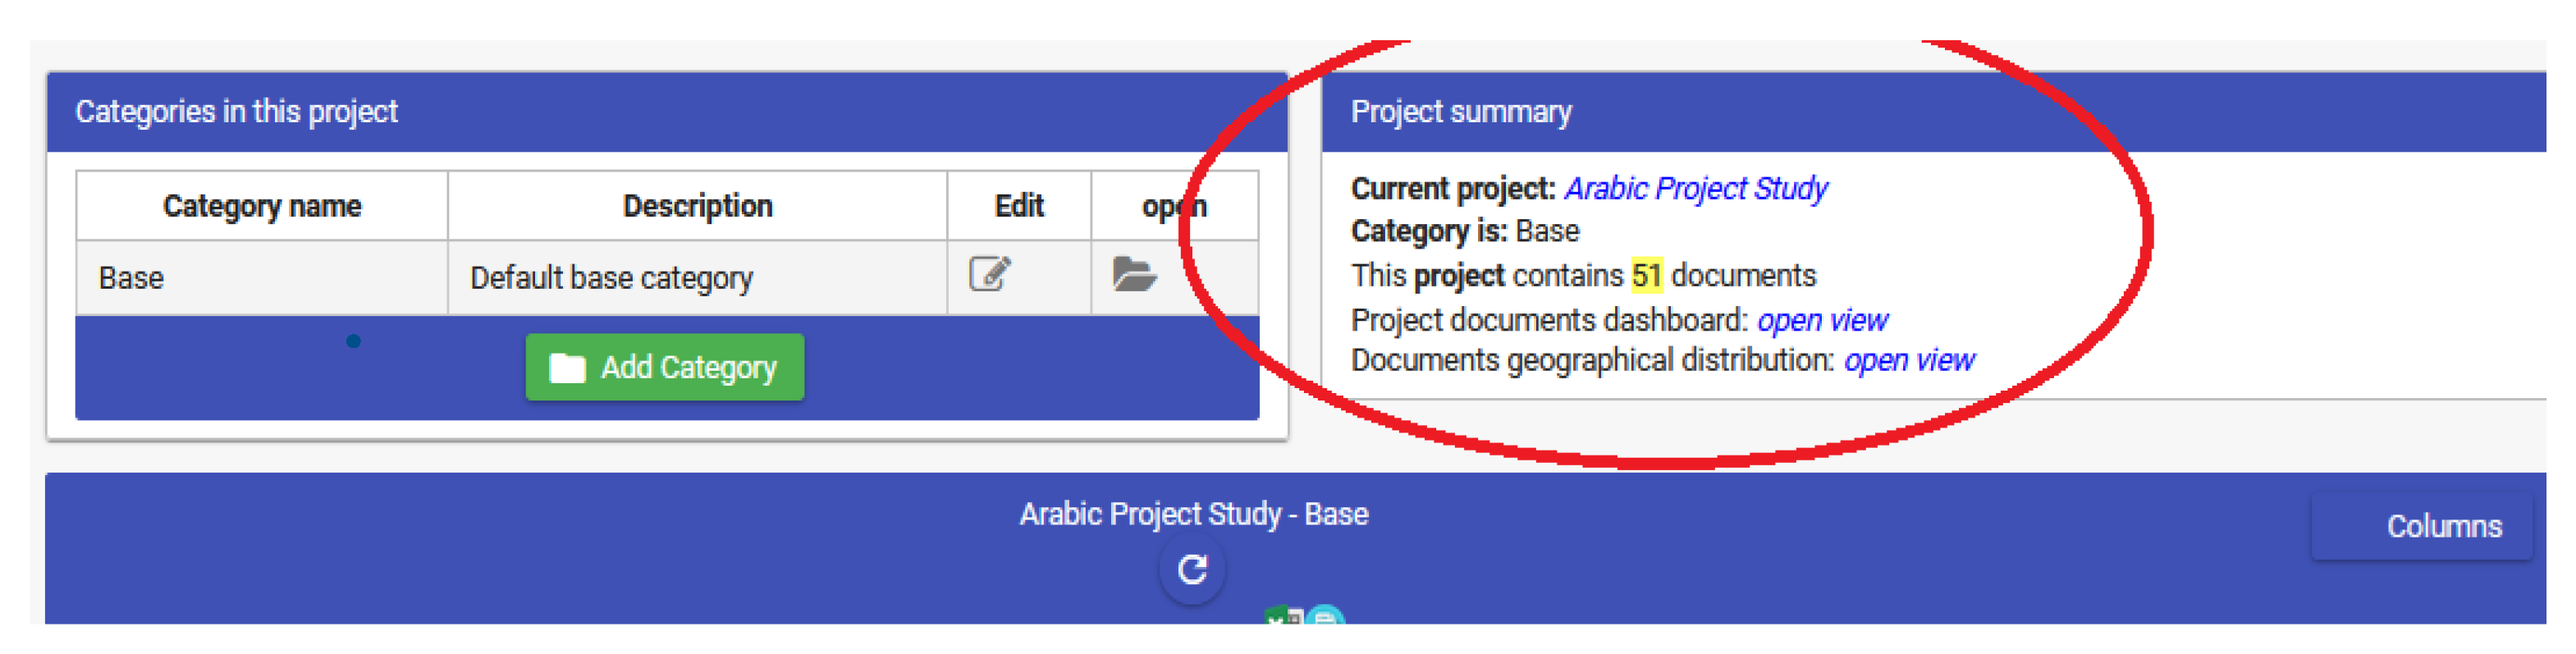
Task: Click the Arabic Project Study - Base title
Action: [1193, 514]
